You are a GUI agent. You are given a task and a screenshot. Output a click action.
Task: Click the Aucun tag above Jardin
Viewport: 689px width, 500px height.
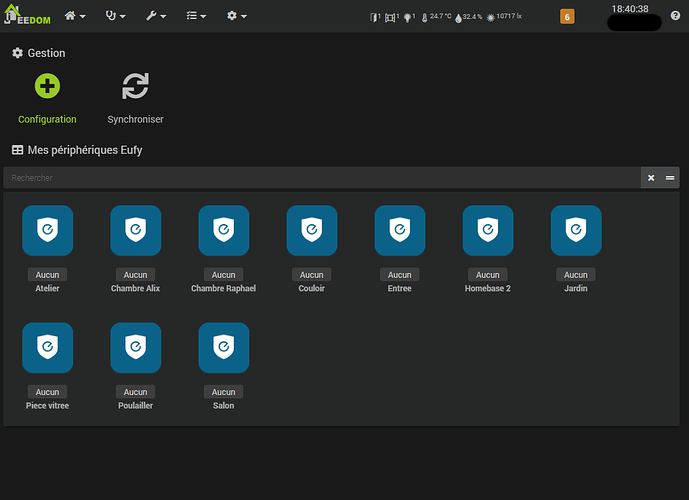tap(576, 275)
